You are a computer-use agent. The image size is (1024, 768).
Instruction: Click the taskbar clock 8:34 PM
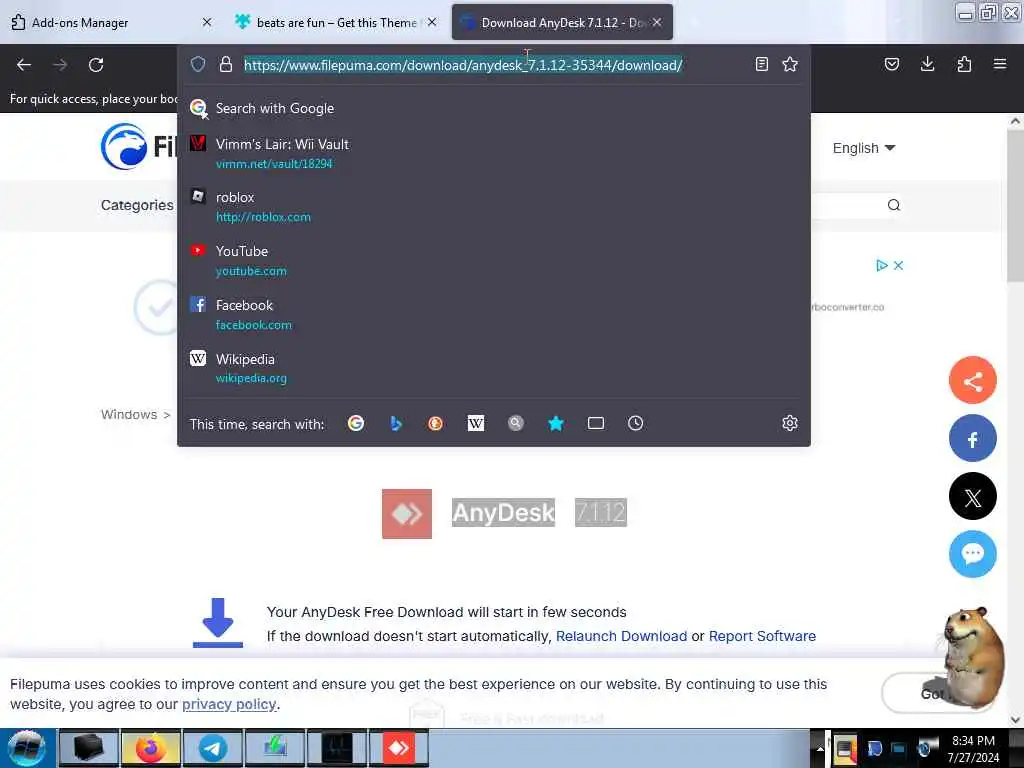(x=973, y=748)
